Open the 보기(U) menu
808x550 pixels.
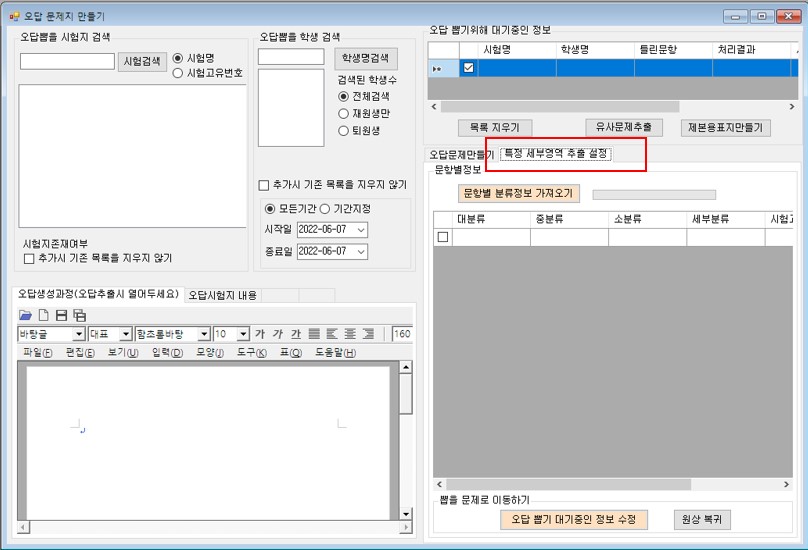click(x=123, y=353)
